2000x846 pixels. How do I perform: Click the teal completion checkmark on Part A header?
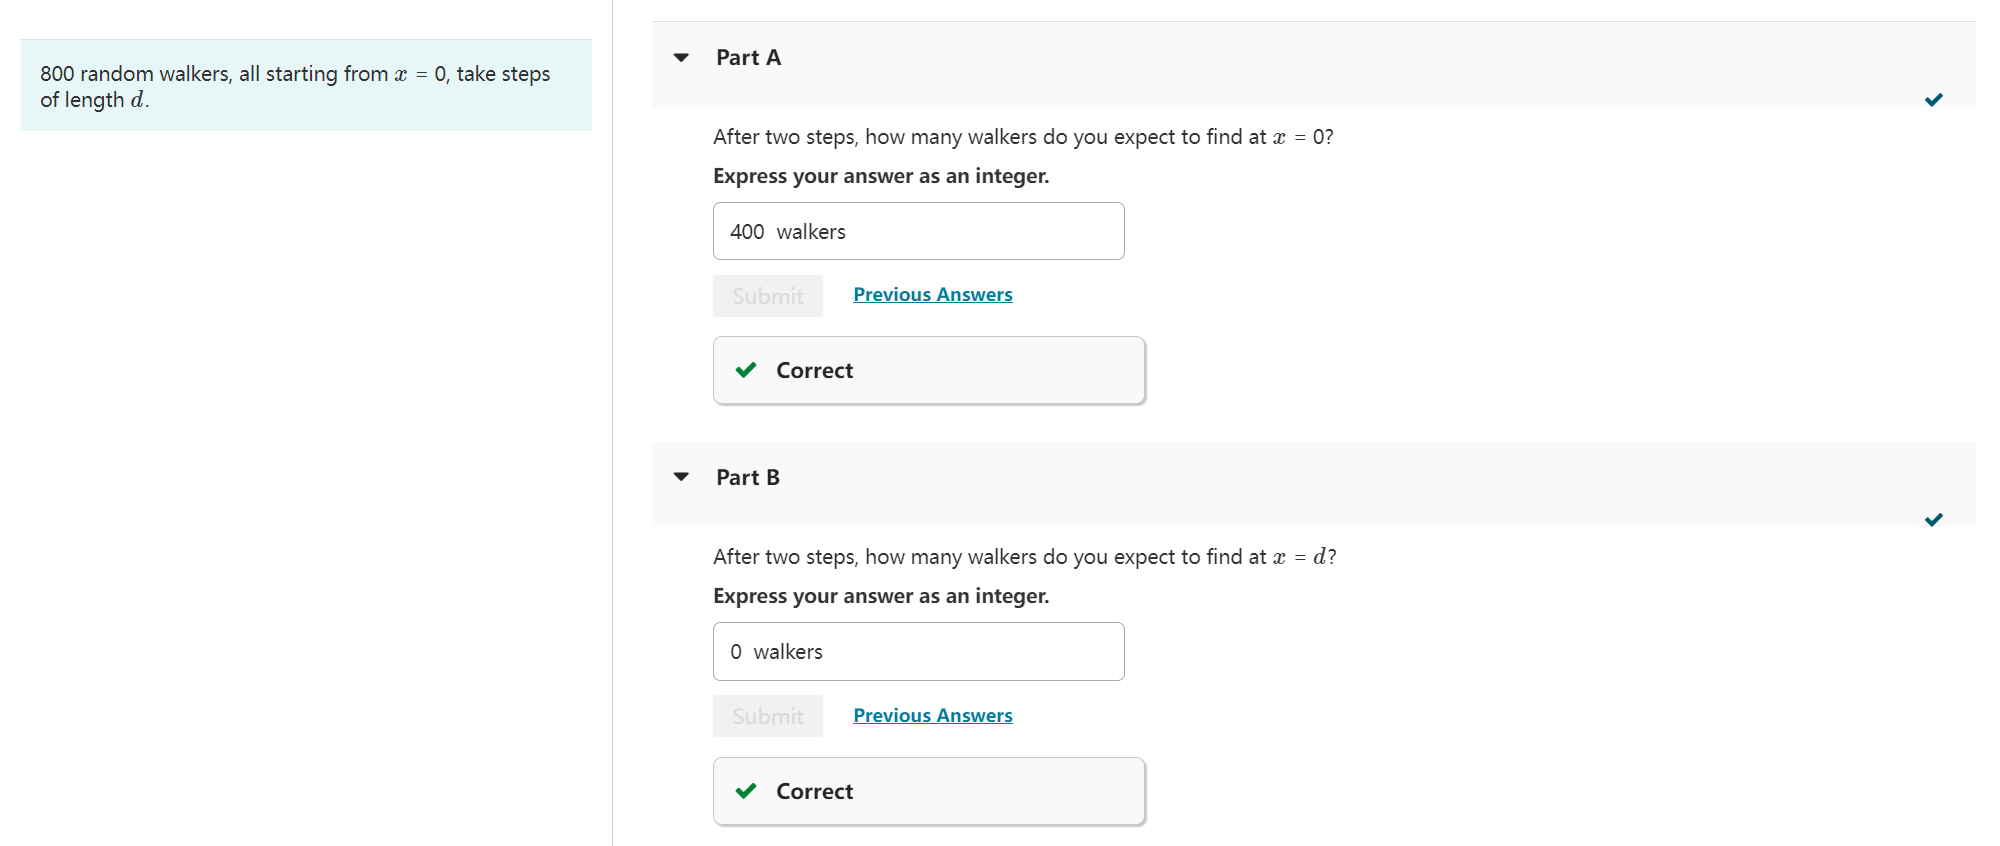(x=1933, y=99)
